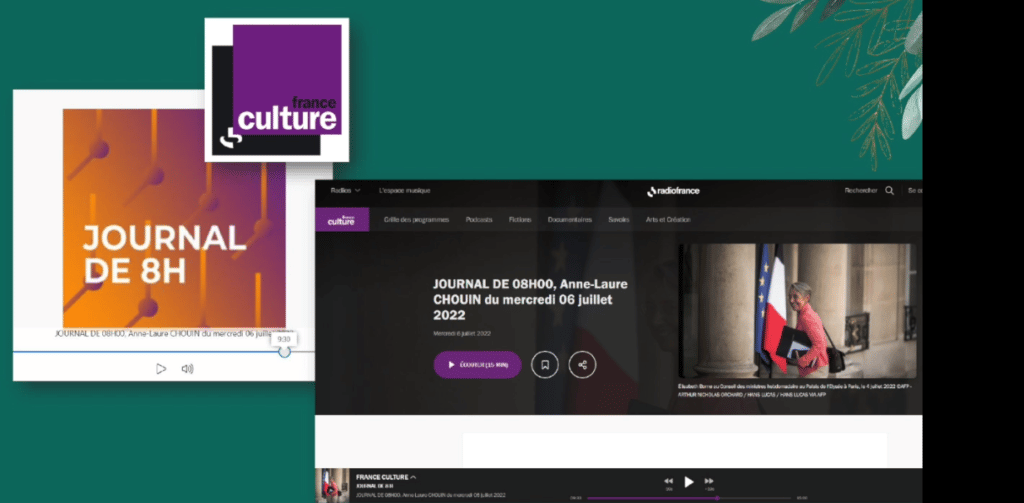Click the purple Écouter play button
Screen dimensions: 1024x503
[x=477, y=365]
